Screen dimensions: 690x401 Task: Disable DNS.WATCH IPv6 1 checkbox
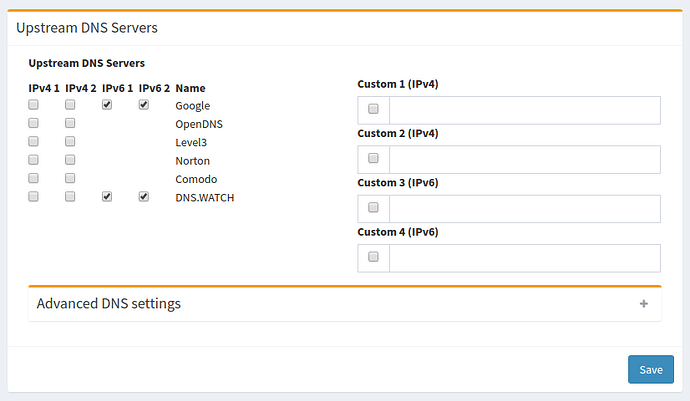107,197
